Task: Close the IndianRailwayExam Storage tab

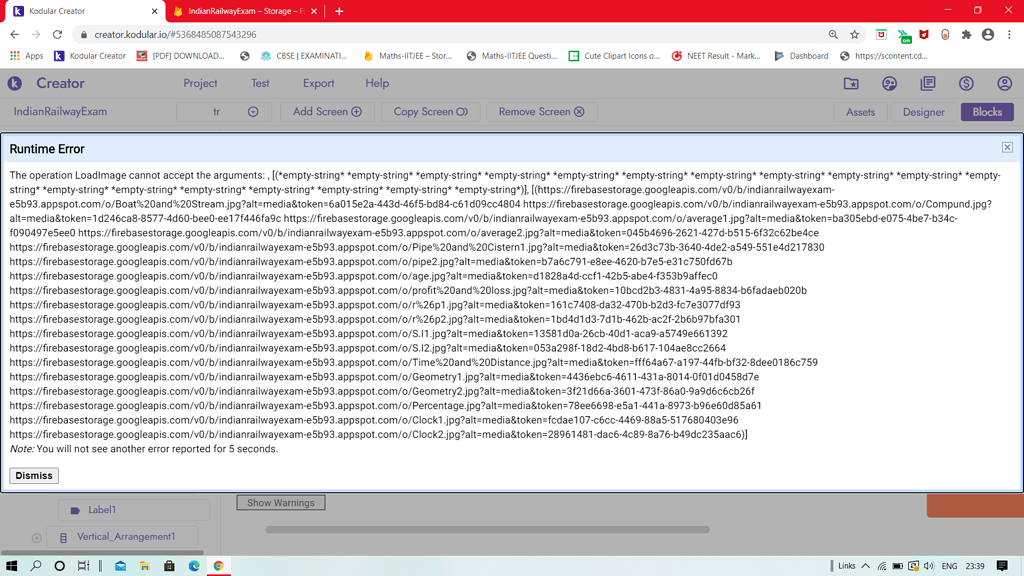Action: pos(314,11)
